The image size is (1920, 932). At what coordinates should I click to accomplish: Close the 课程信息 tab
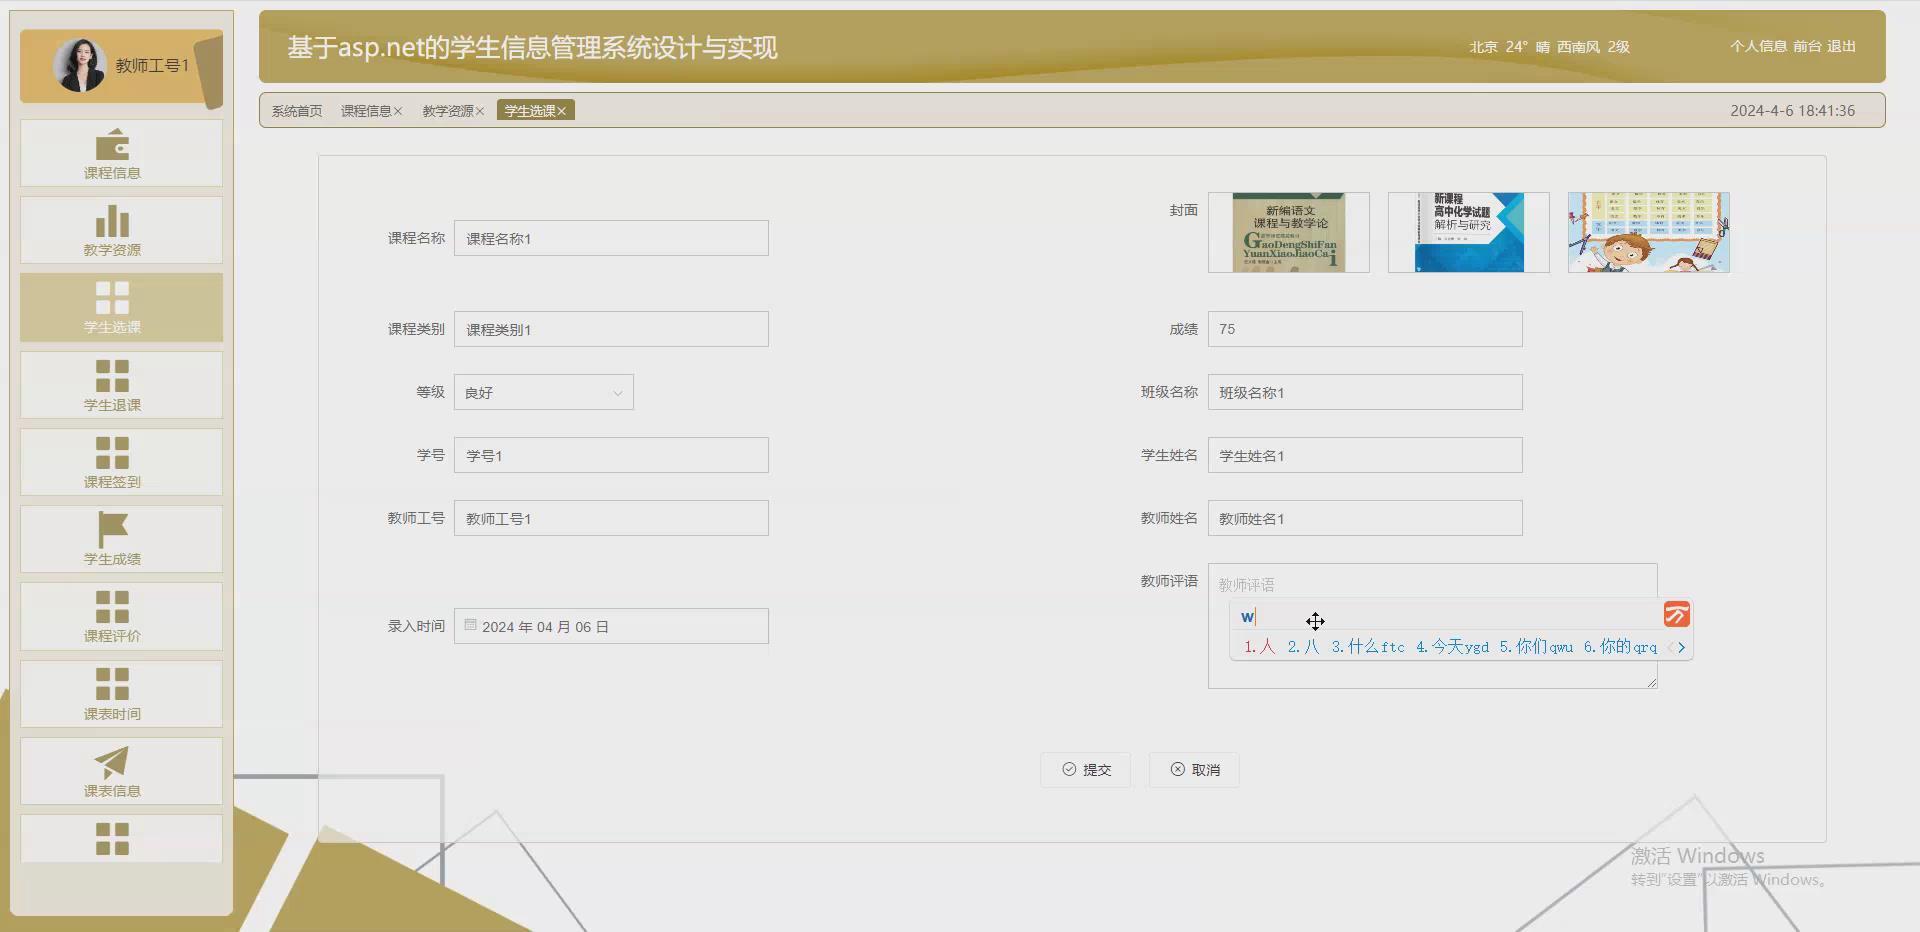point(398,111)
